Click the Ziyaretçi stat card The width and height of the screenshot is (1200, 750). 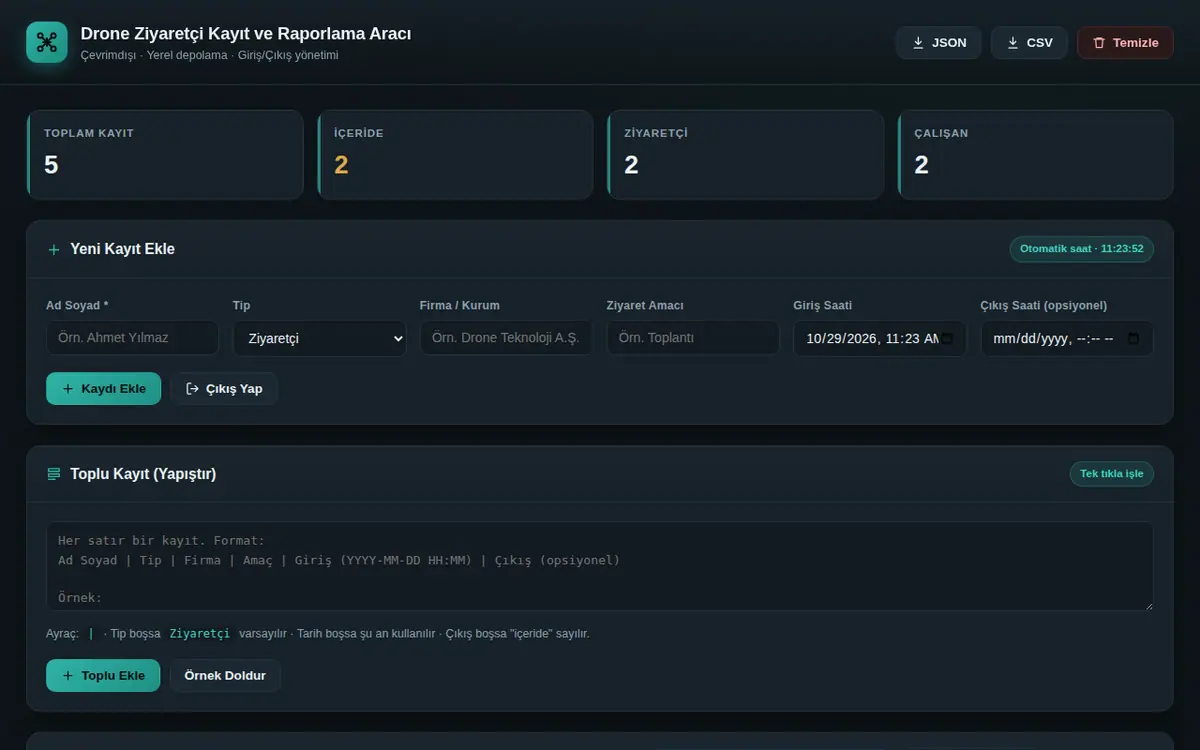coord(745,154)
